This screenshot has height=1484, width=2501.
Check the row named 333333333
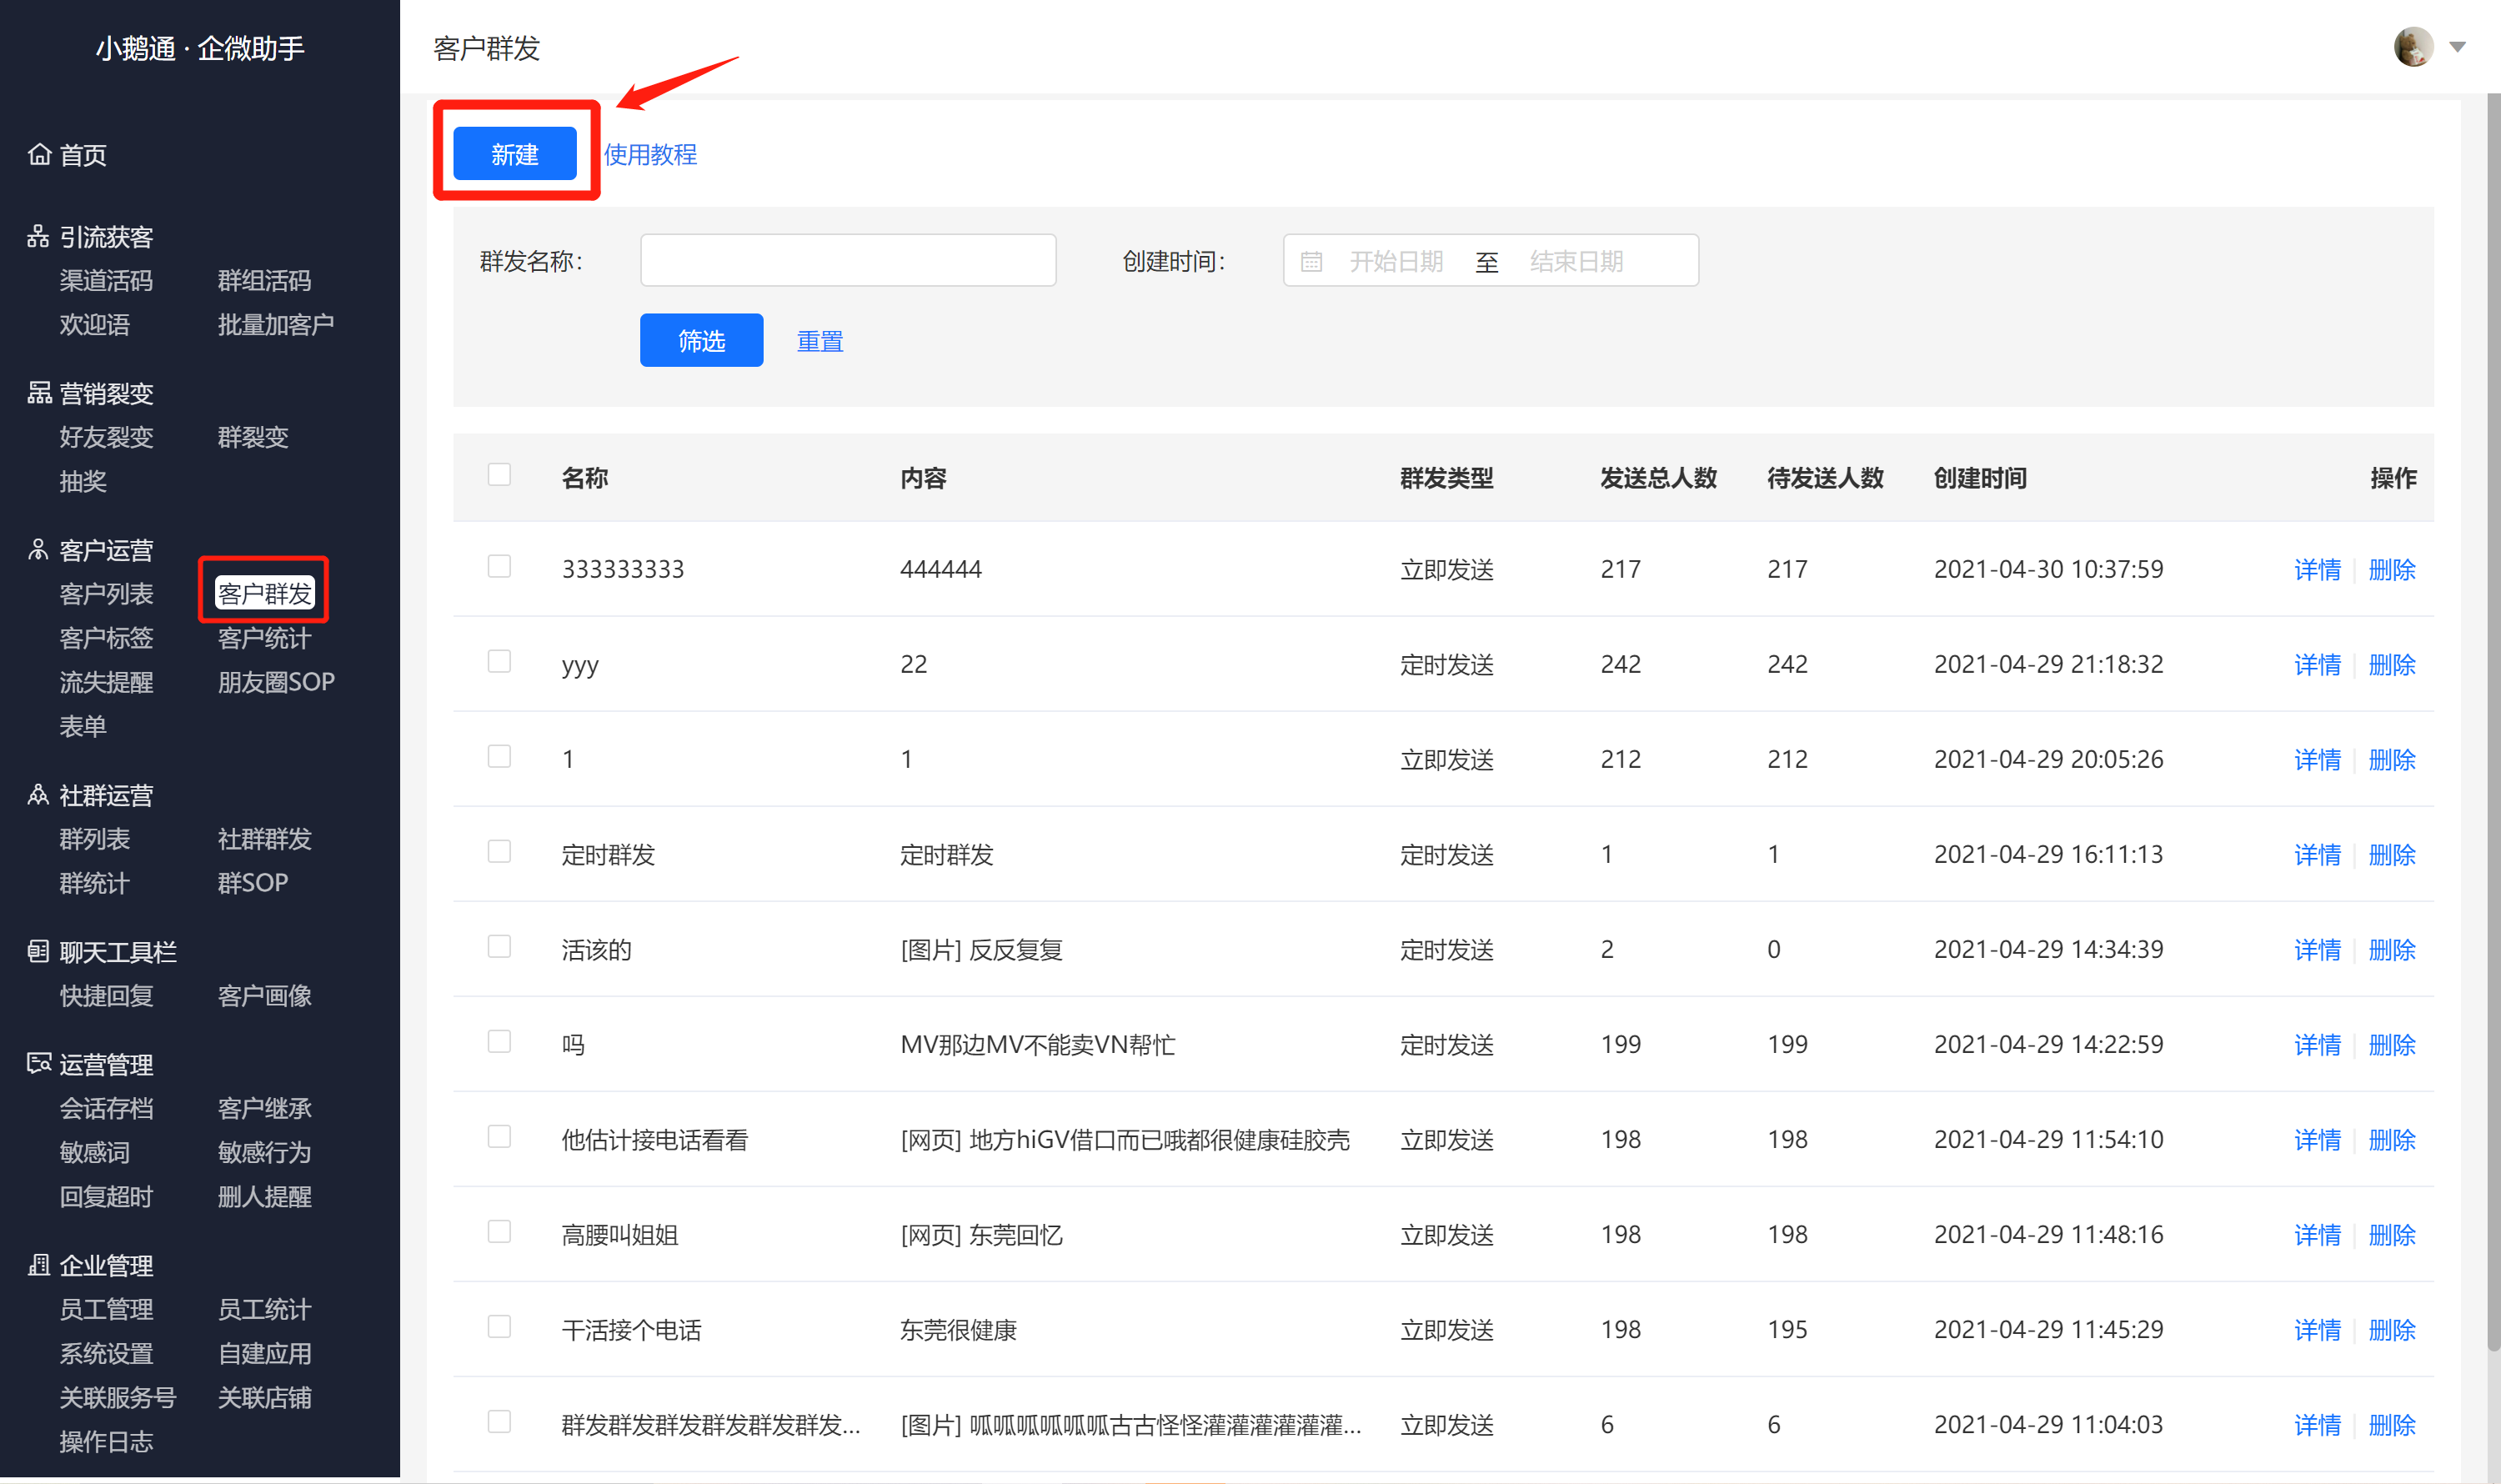tap(499, 567)
